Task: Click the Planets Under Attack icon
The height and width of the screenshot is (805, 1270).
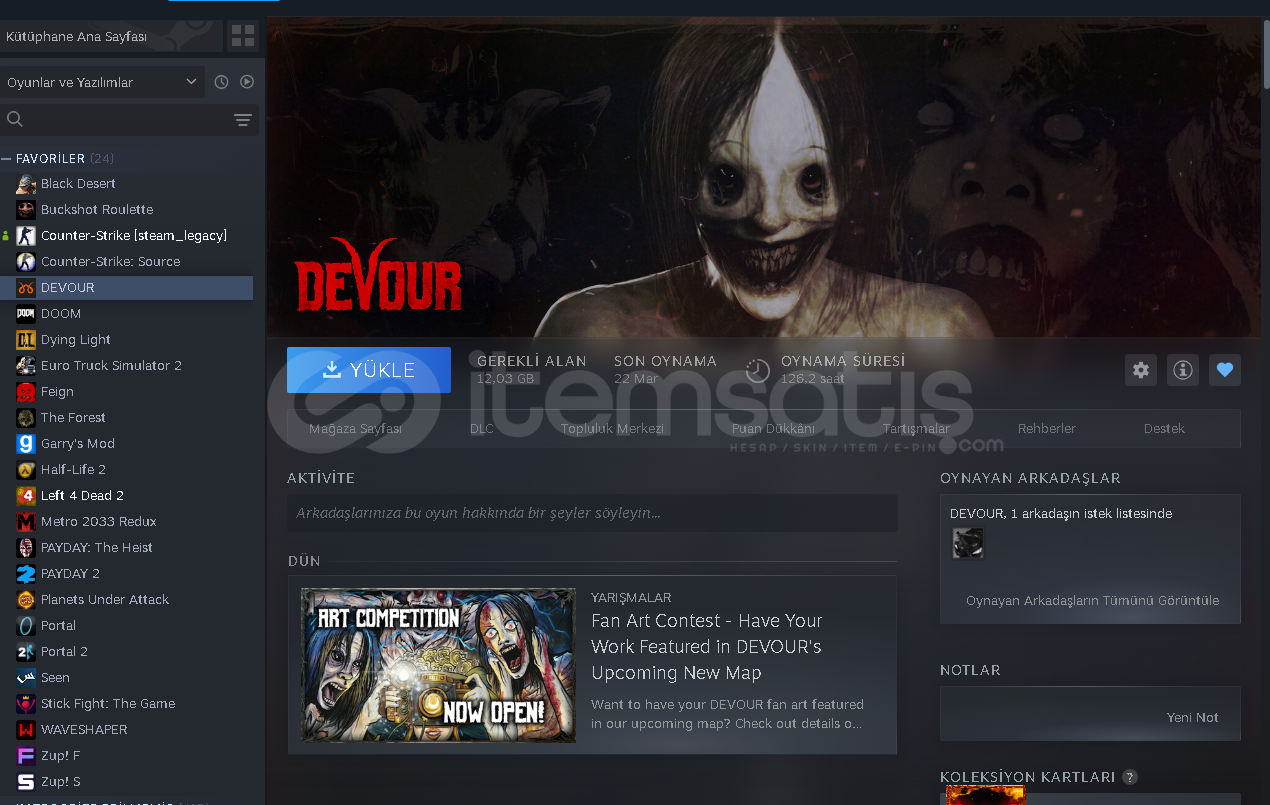Action: [26, 599]
